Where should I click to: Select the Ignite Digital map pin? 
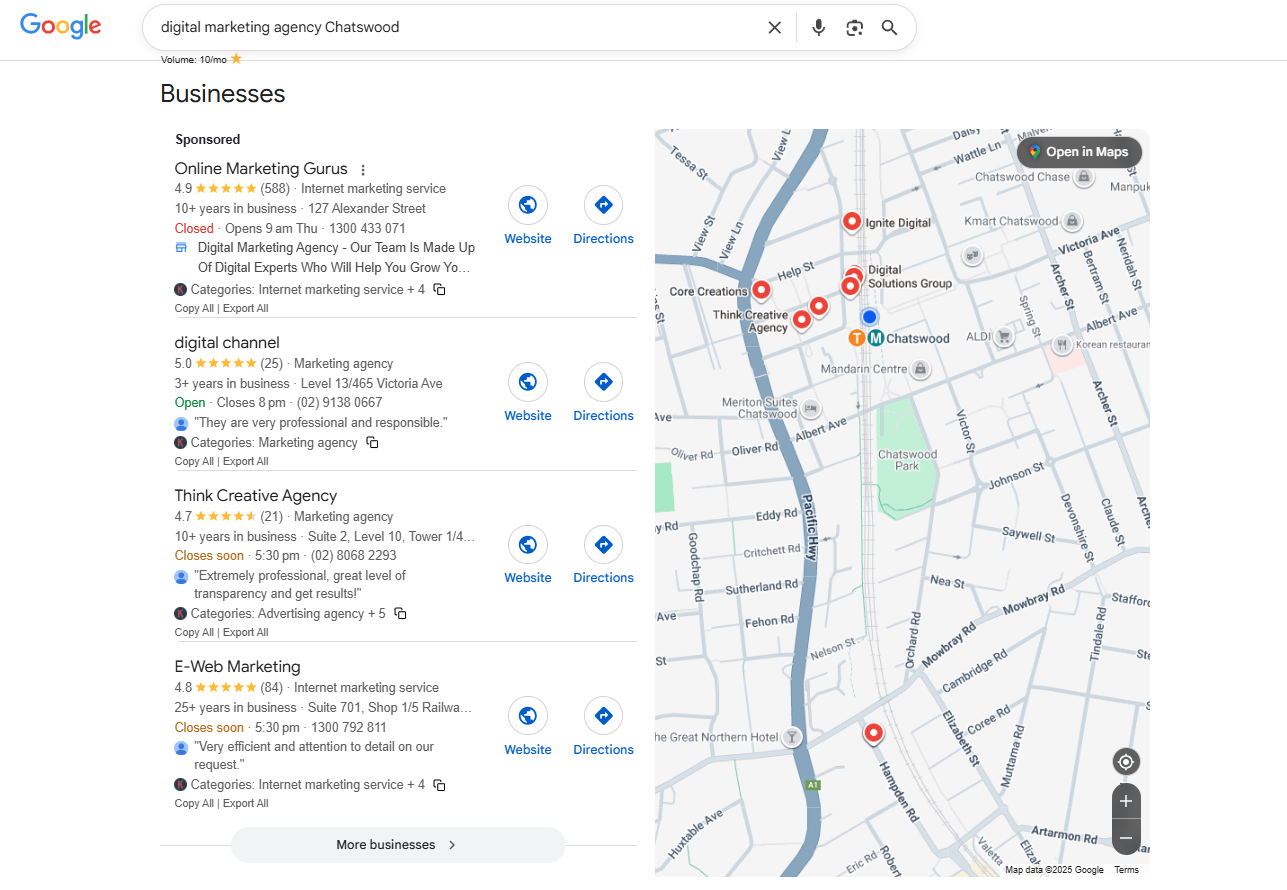point(851,221)
